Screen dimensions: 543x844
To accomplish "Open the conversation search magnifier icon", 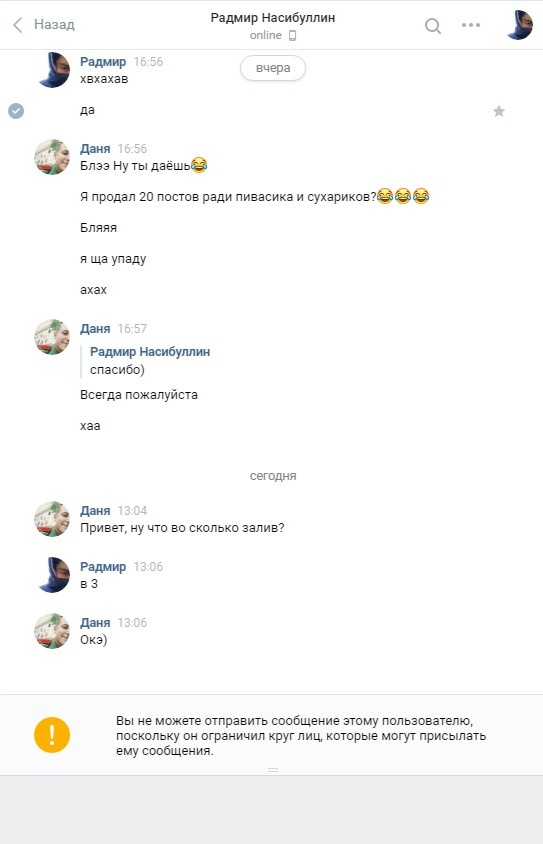I will click(x=433, y=25).
